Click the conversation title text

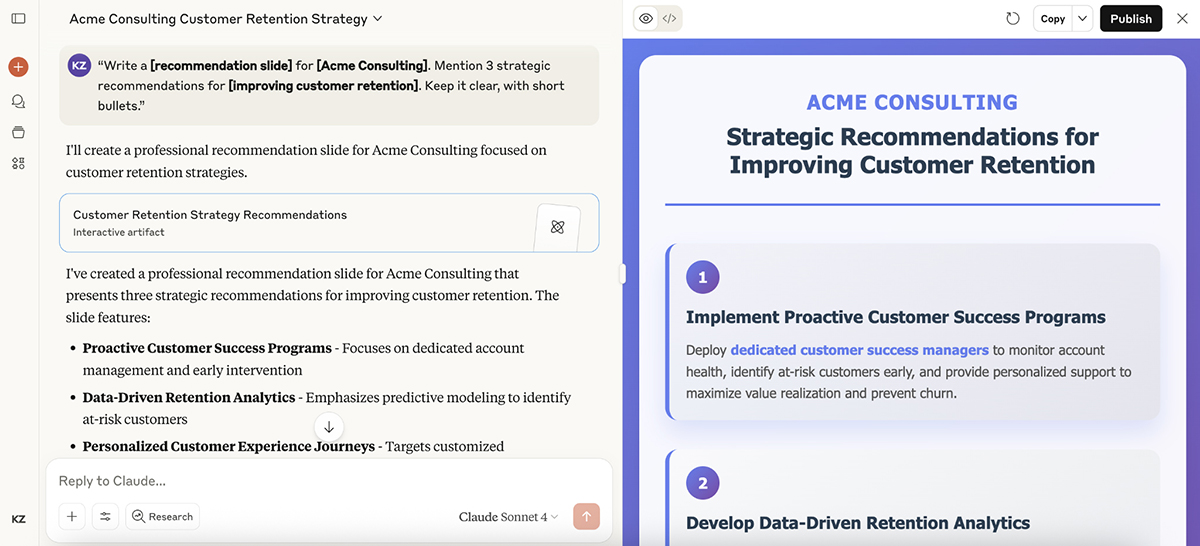click(218, 19)
